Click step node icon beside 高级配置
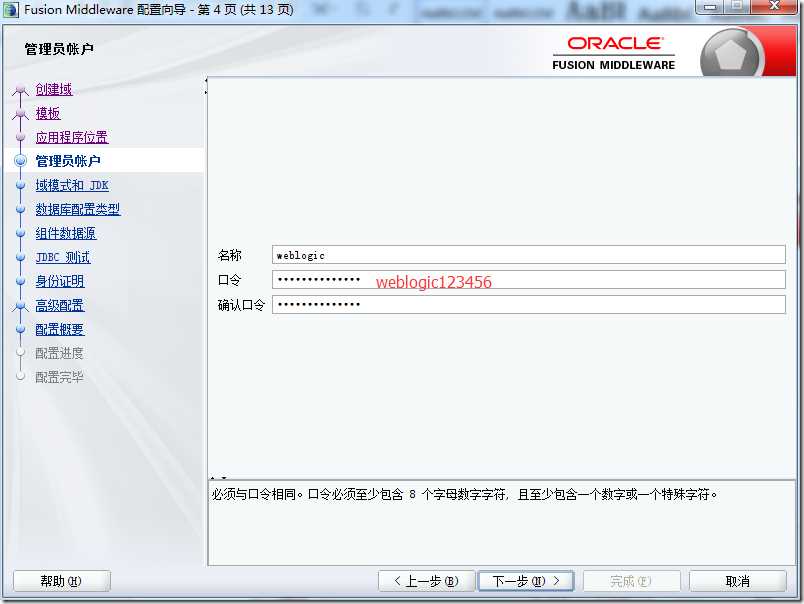Image resolution: width=804 pixels, height=604 pixels. (x=21, y=306)
